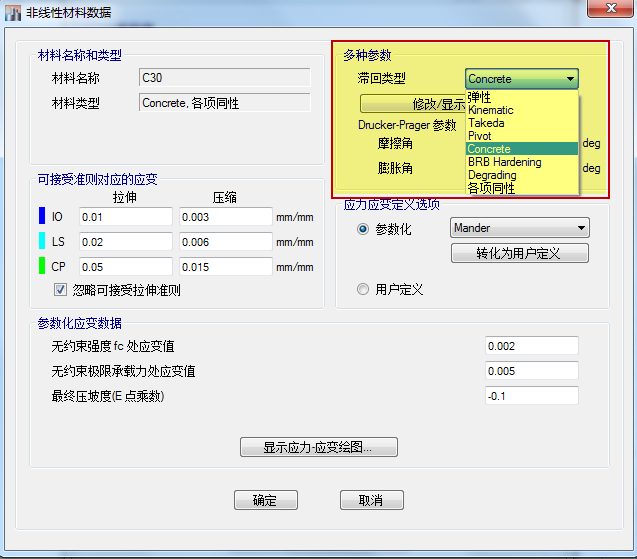Image resolution: width=637 pixels, height=559 pixels.
Task: Toggle 忽略可接受拉伸准则 checkbox
Action: point(60,290)
